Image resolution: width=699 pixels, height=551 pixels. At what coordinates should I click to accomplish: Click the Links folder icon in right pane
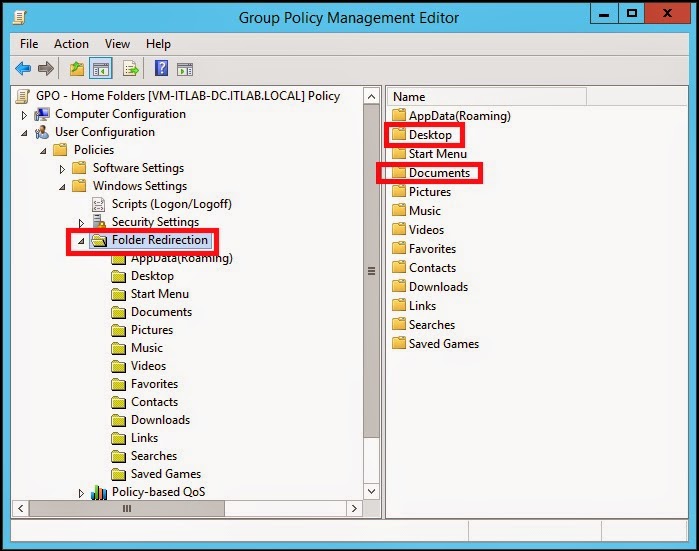click(x=399, y=305)
